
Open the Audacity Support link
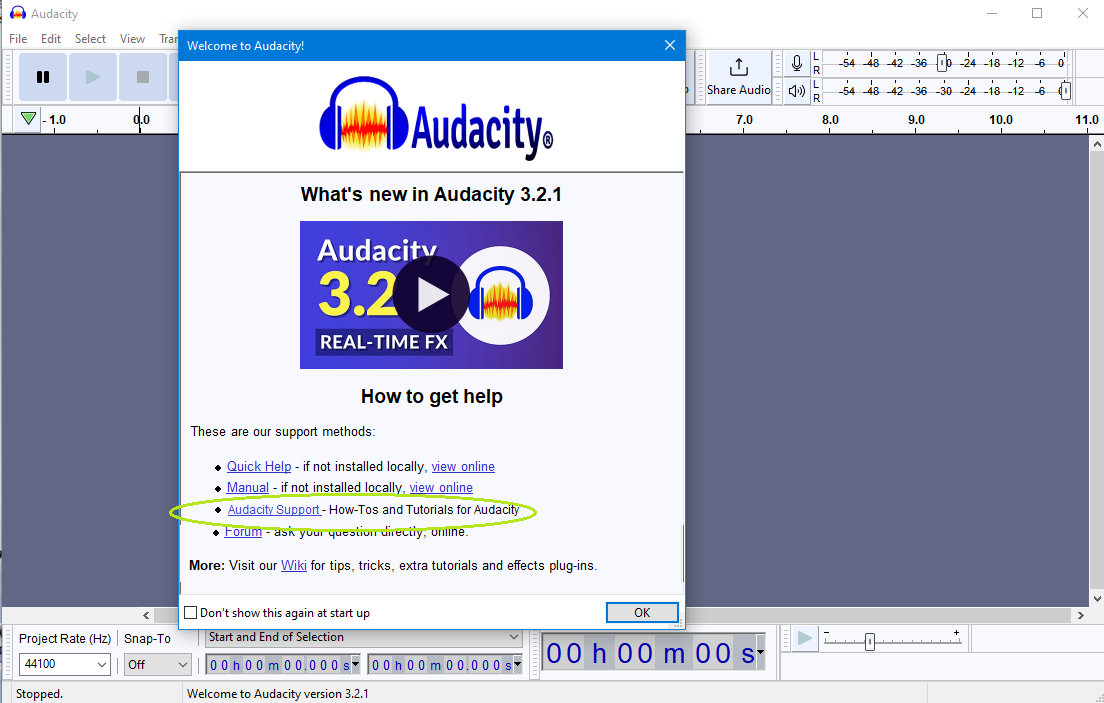[273, 509]
